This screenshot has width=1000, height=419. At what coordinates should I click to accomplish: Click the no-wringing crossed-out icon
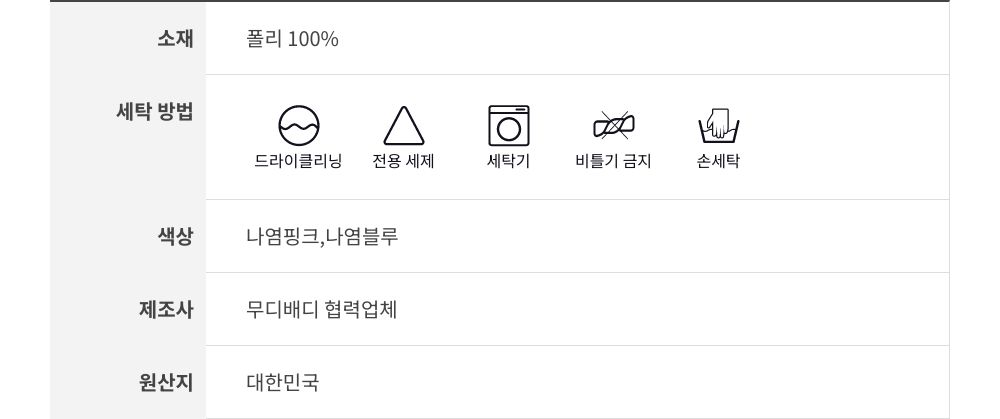613,126
